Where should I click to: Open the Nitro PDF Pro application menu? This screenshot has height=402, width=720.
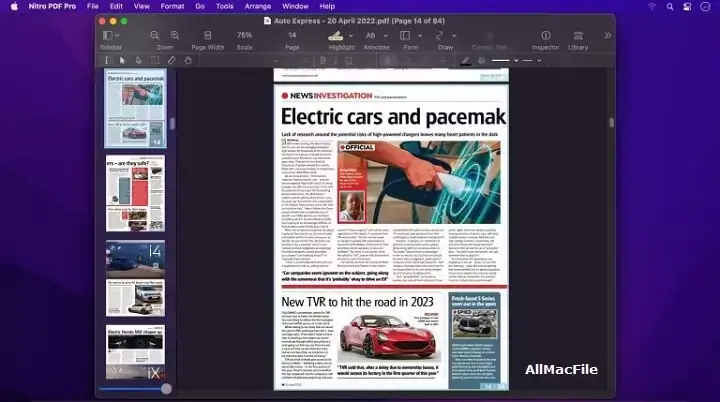[x=52, y=6]
